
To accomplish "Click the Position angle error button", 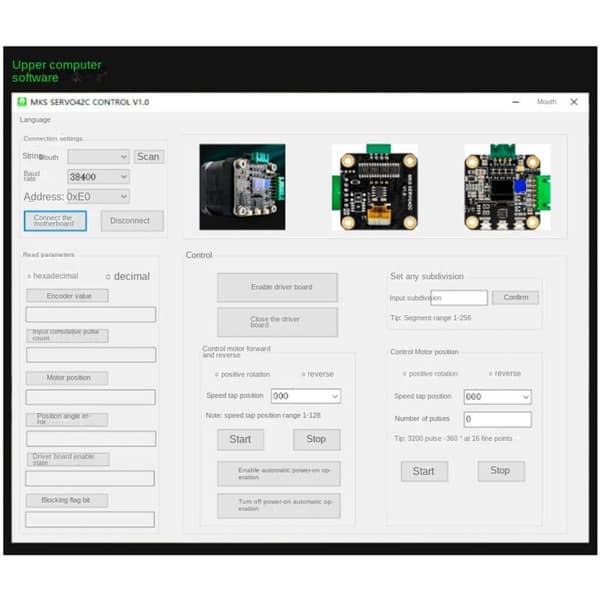I will click(x=67, y=419).
